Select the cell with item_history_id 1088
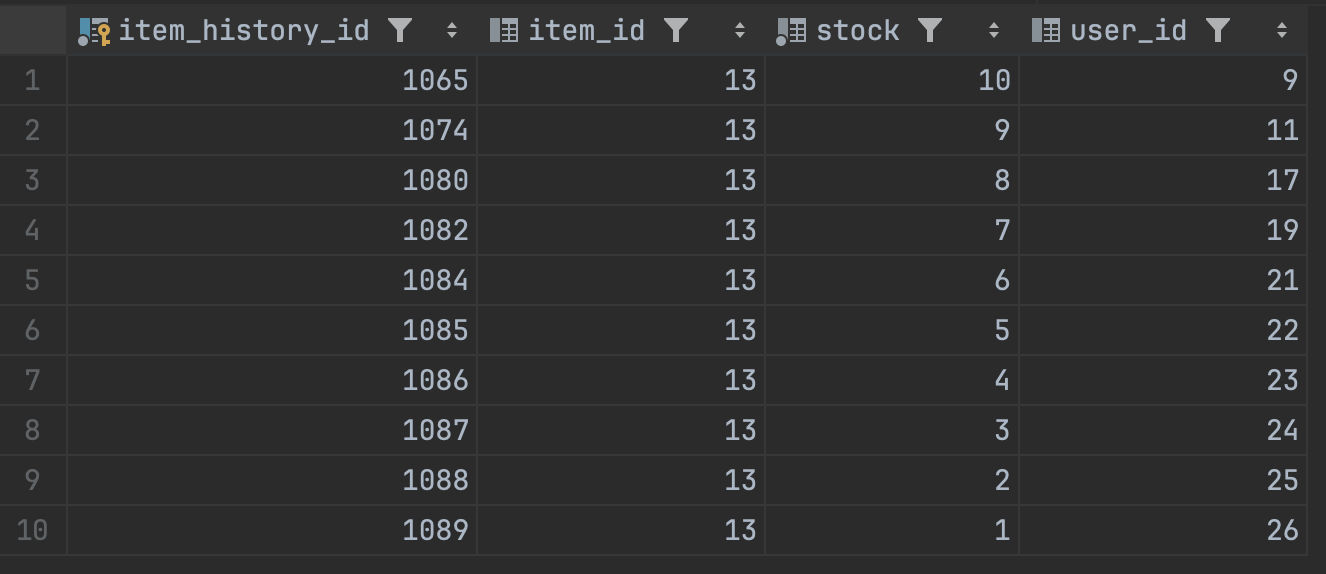Image resolution: width=1326 pixels, height=574 pixels. click(272, 480)
